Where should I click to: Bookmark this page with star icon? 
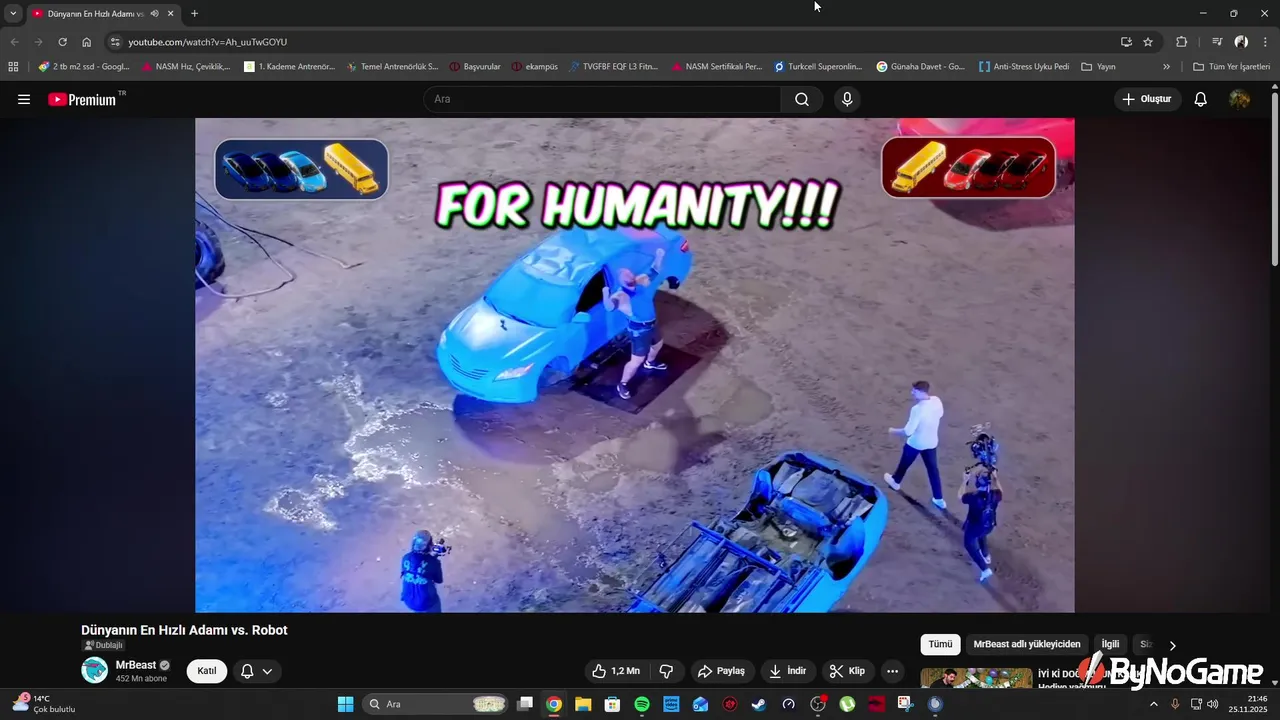(x=1148, y=42)
